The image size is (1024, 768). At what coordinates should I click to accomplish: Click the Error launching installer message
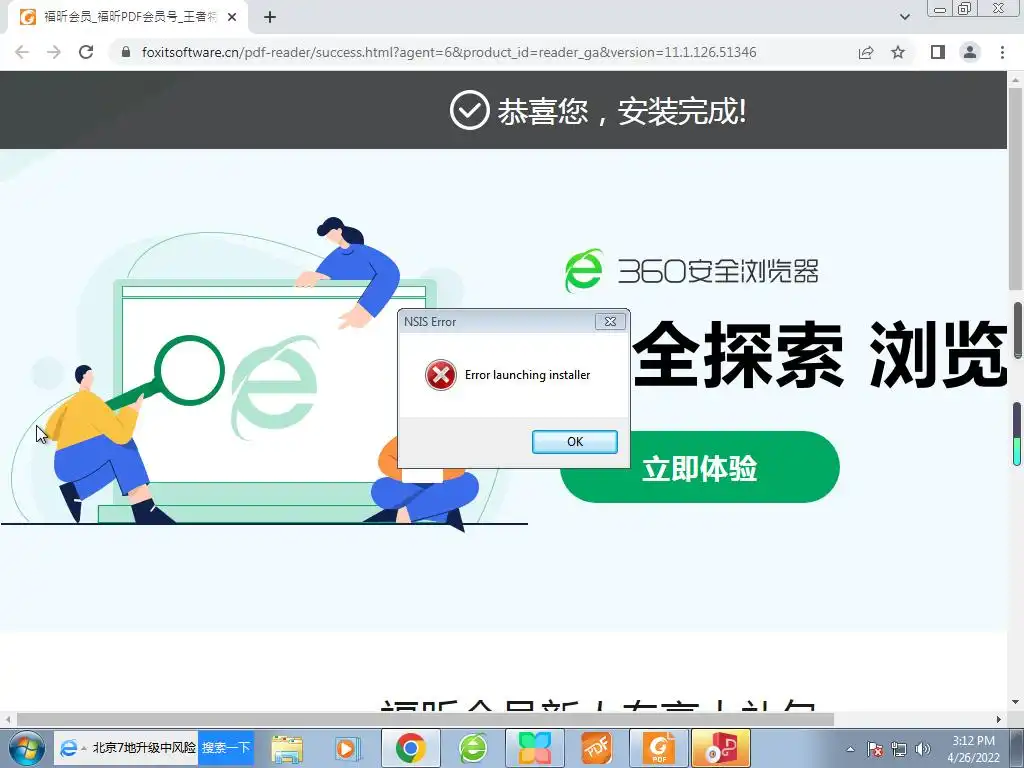click(528, 375)
